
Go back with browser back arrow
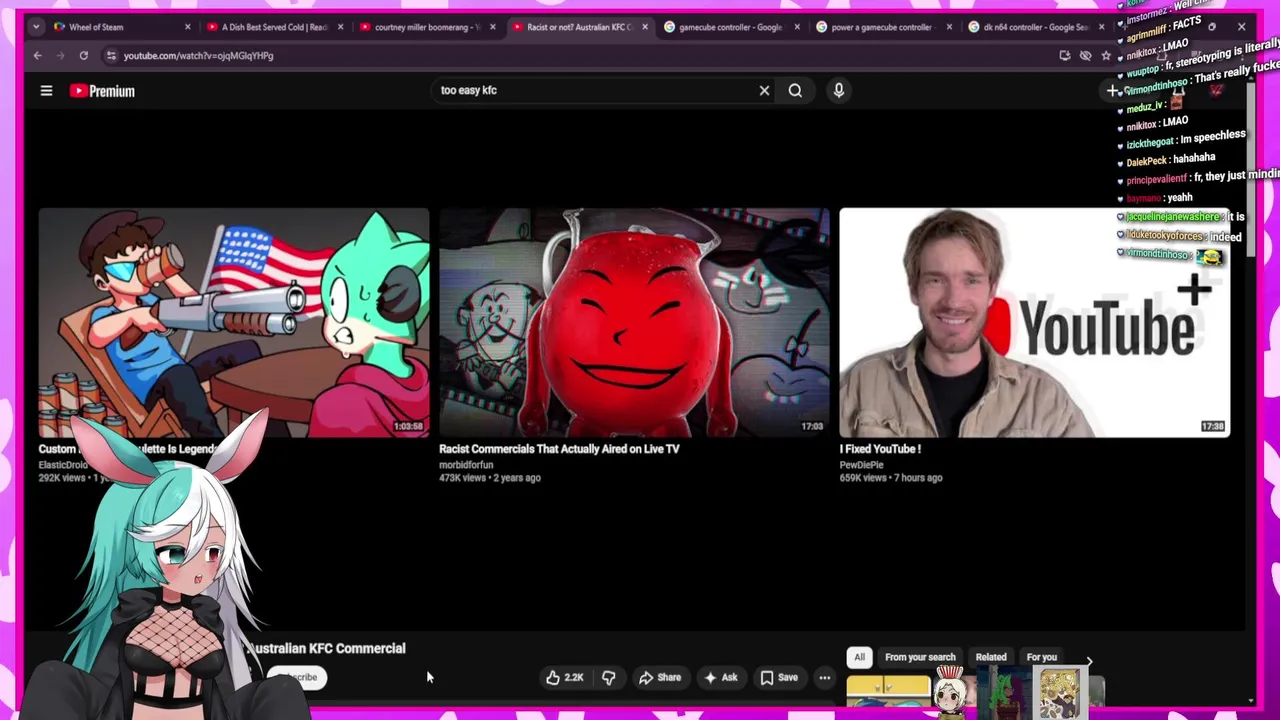38,56
